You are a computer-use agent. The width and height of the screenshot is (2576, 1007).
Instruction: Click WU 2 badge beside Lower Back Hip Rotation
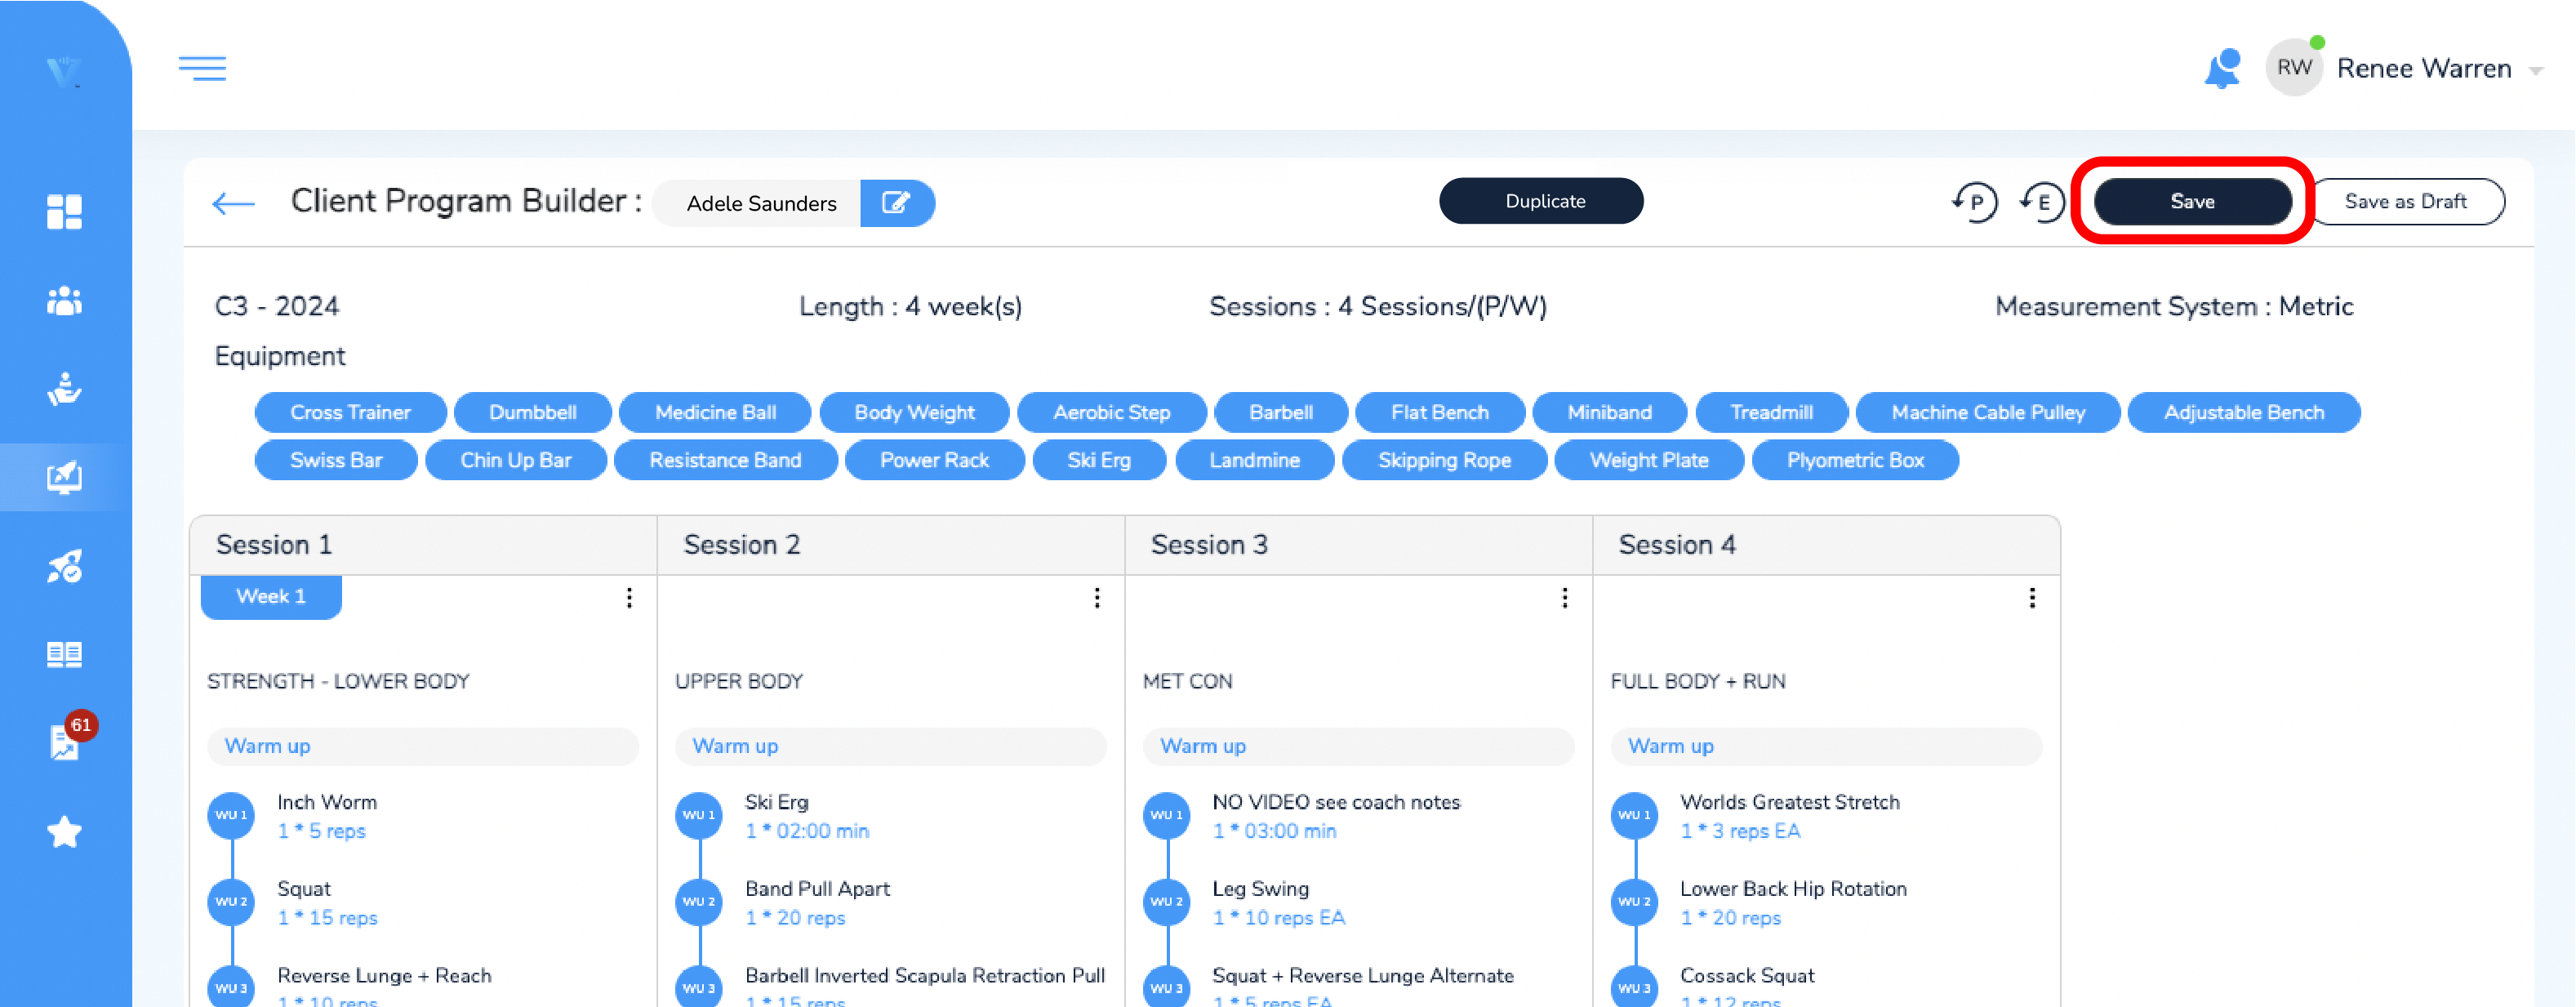coord(1635,902)
